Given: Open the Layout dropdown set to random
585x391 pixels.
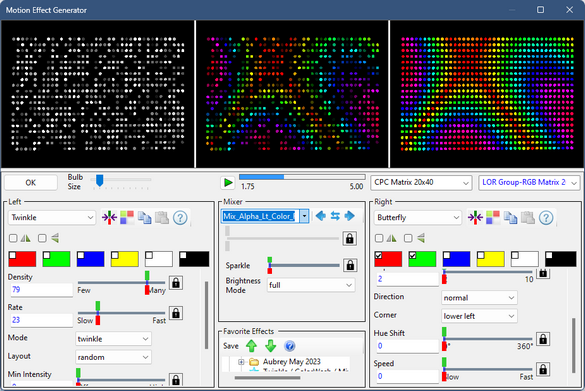Looking at the screenshot, I should (113, 357).
